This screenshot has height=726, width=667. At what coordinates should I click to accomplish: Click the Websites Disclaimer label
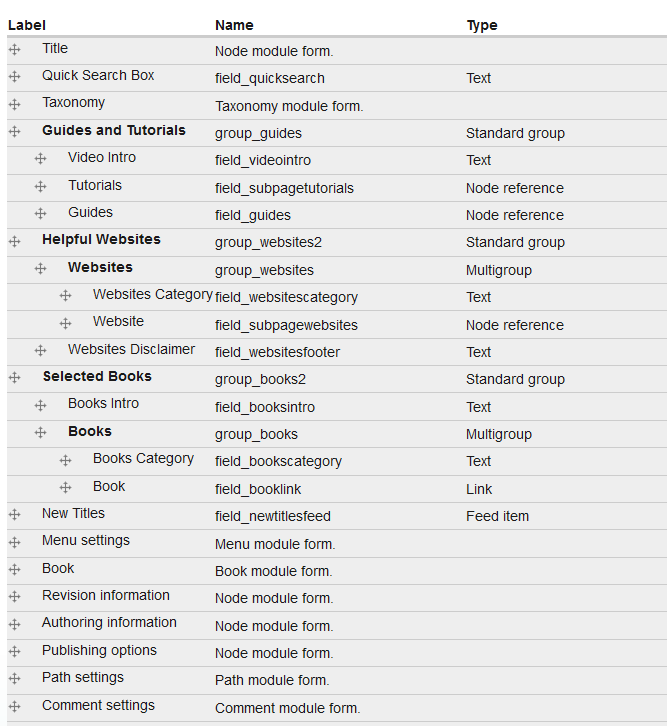pyautogui.click(x=131, y=349)
